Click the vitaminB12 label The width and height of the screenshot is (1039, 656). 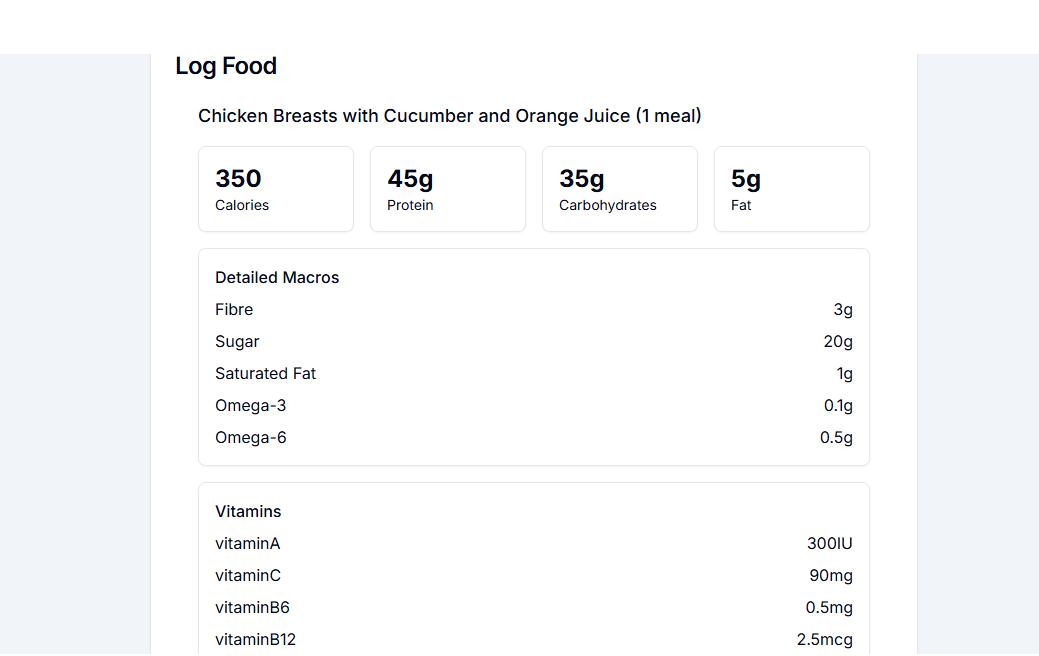tap(255, 640)
